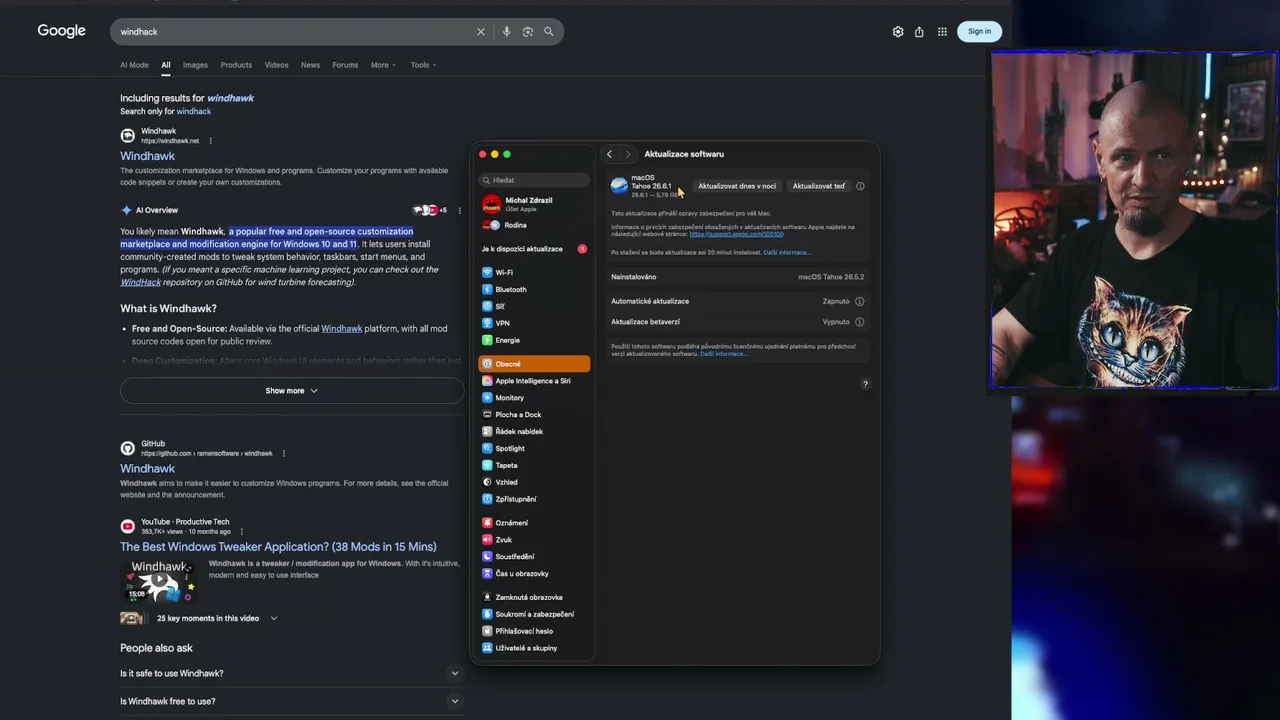Open the Google apps grid
The height and width of the screenshot is (720, 1280).
pyautogui.click(x=942, y=32)
